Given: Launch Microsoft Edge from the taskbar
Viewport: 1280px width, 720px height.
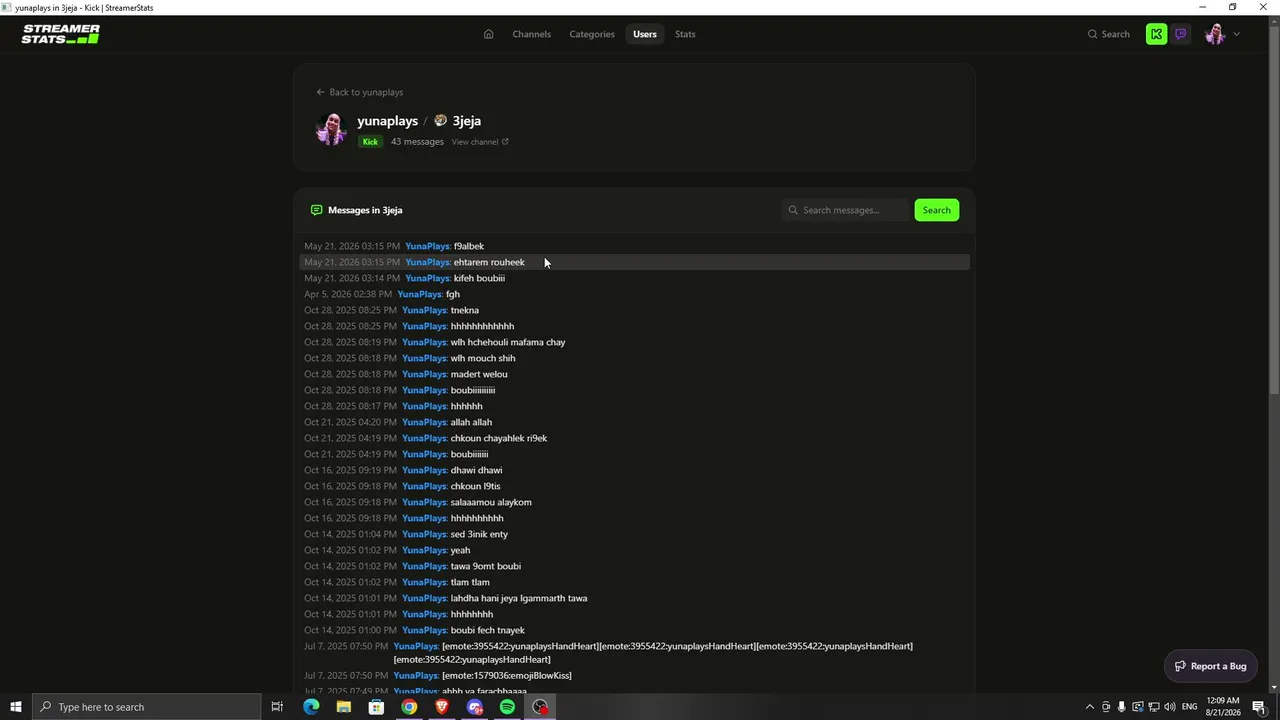Looking at the screenshot, I should [311, 707].
